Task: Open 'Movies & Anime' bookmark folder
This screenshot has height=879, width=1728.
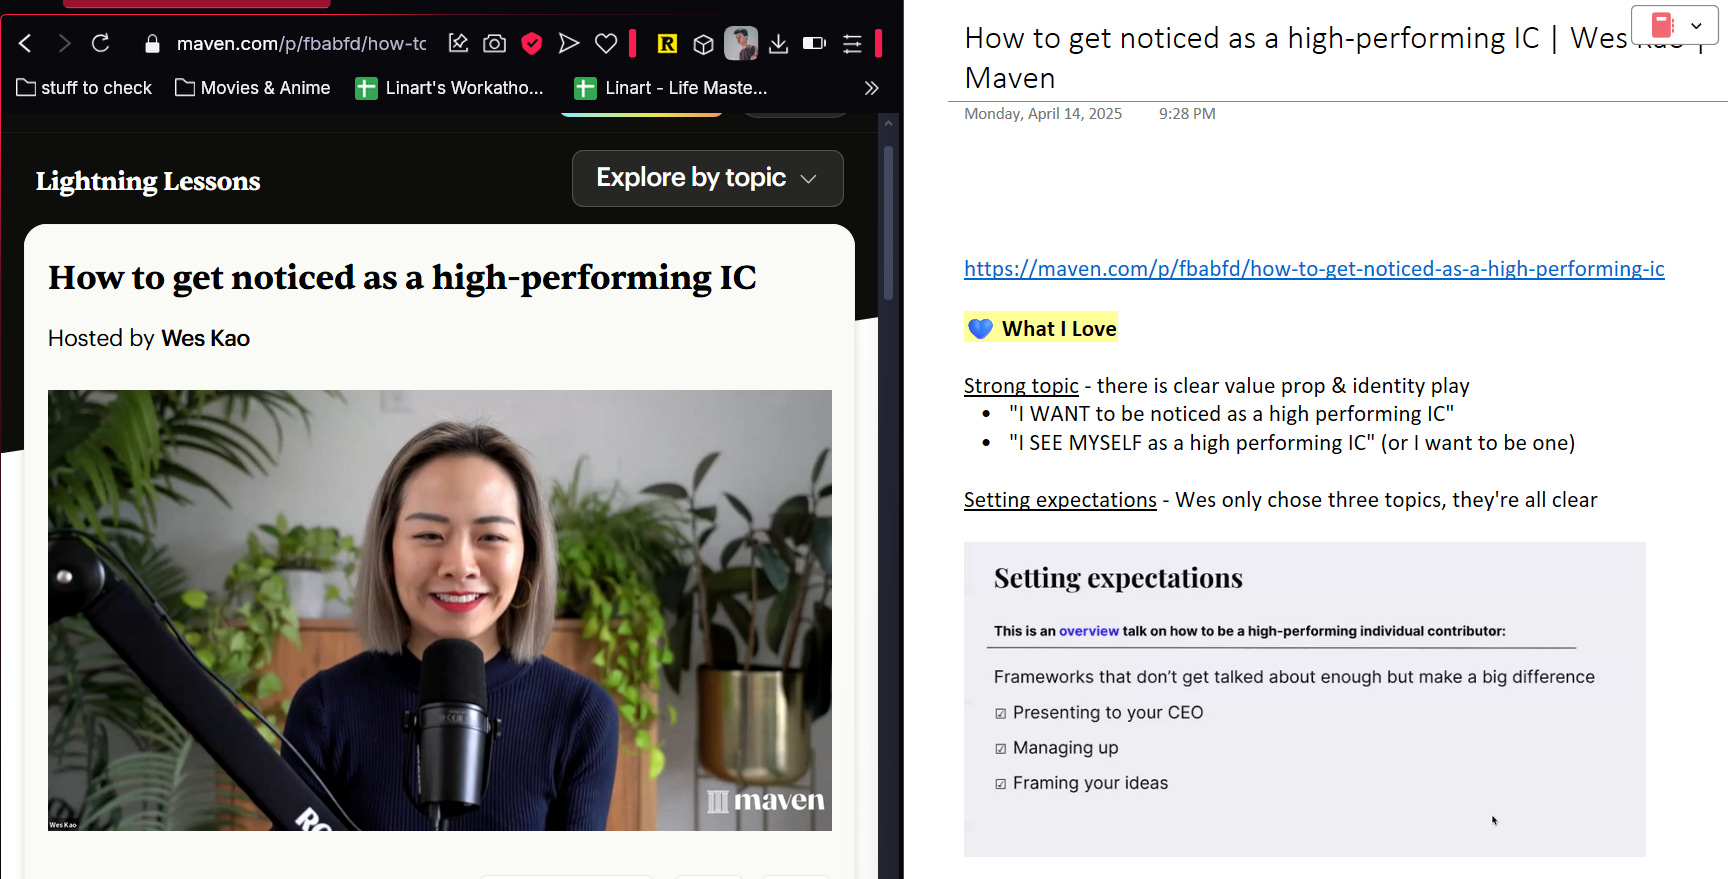Action: (x=252, y=88)
